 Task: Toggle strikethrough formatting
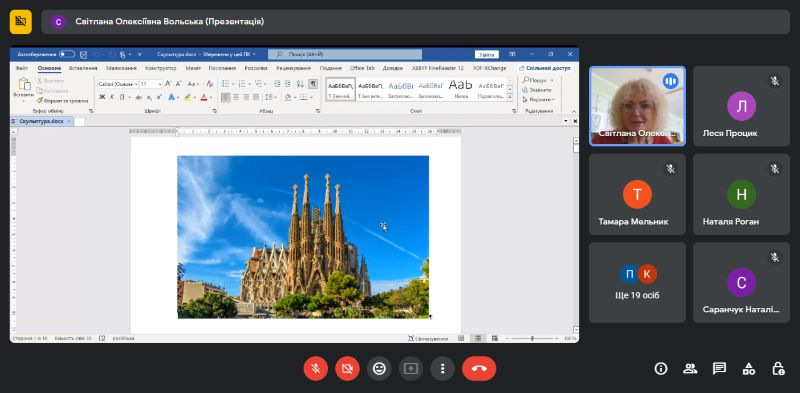click(x=138, y=97)
